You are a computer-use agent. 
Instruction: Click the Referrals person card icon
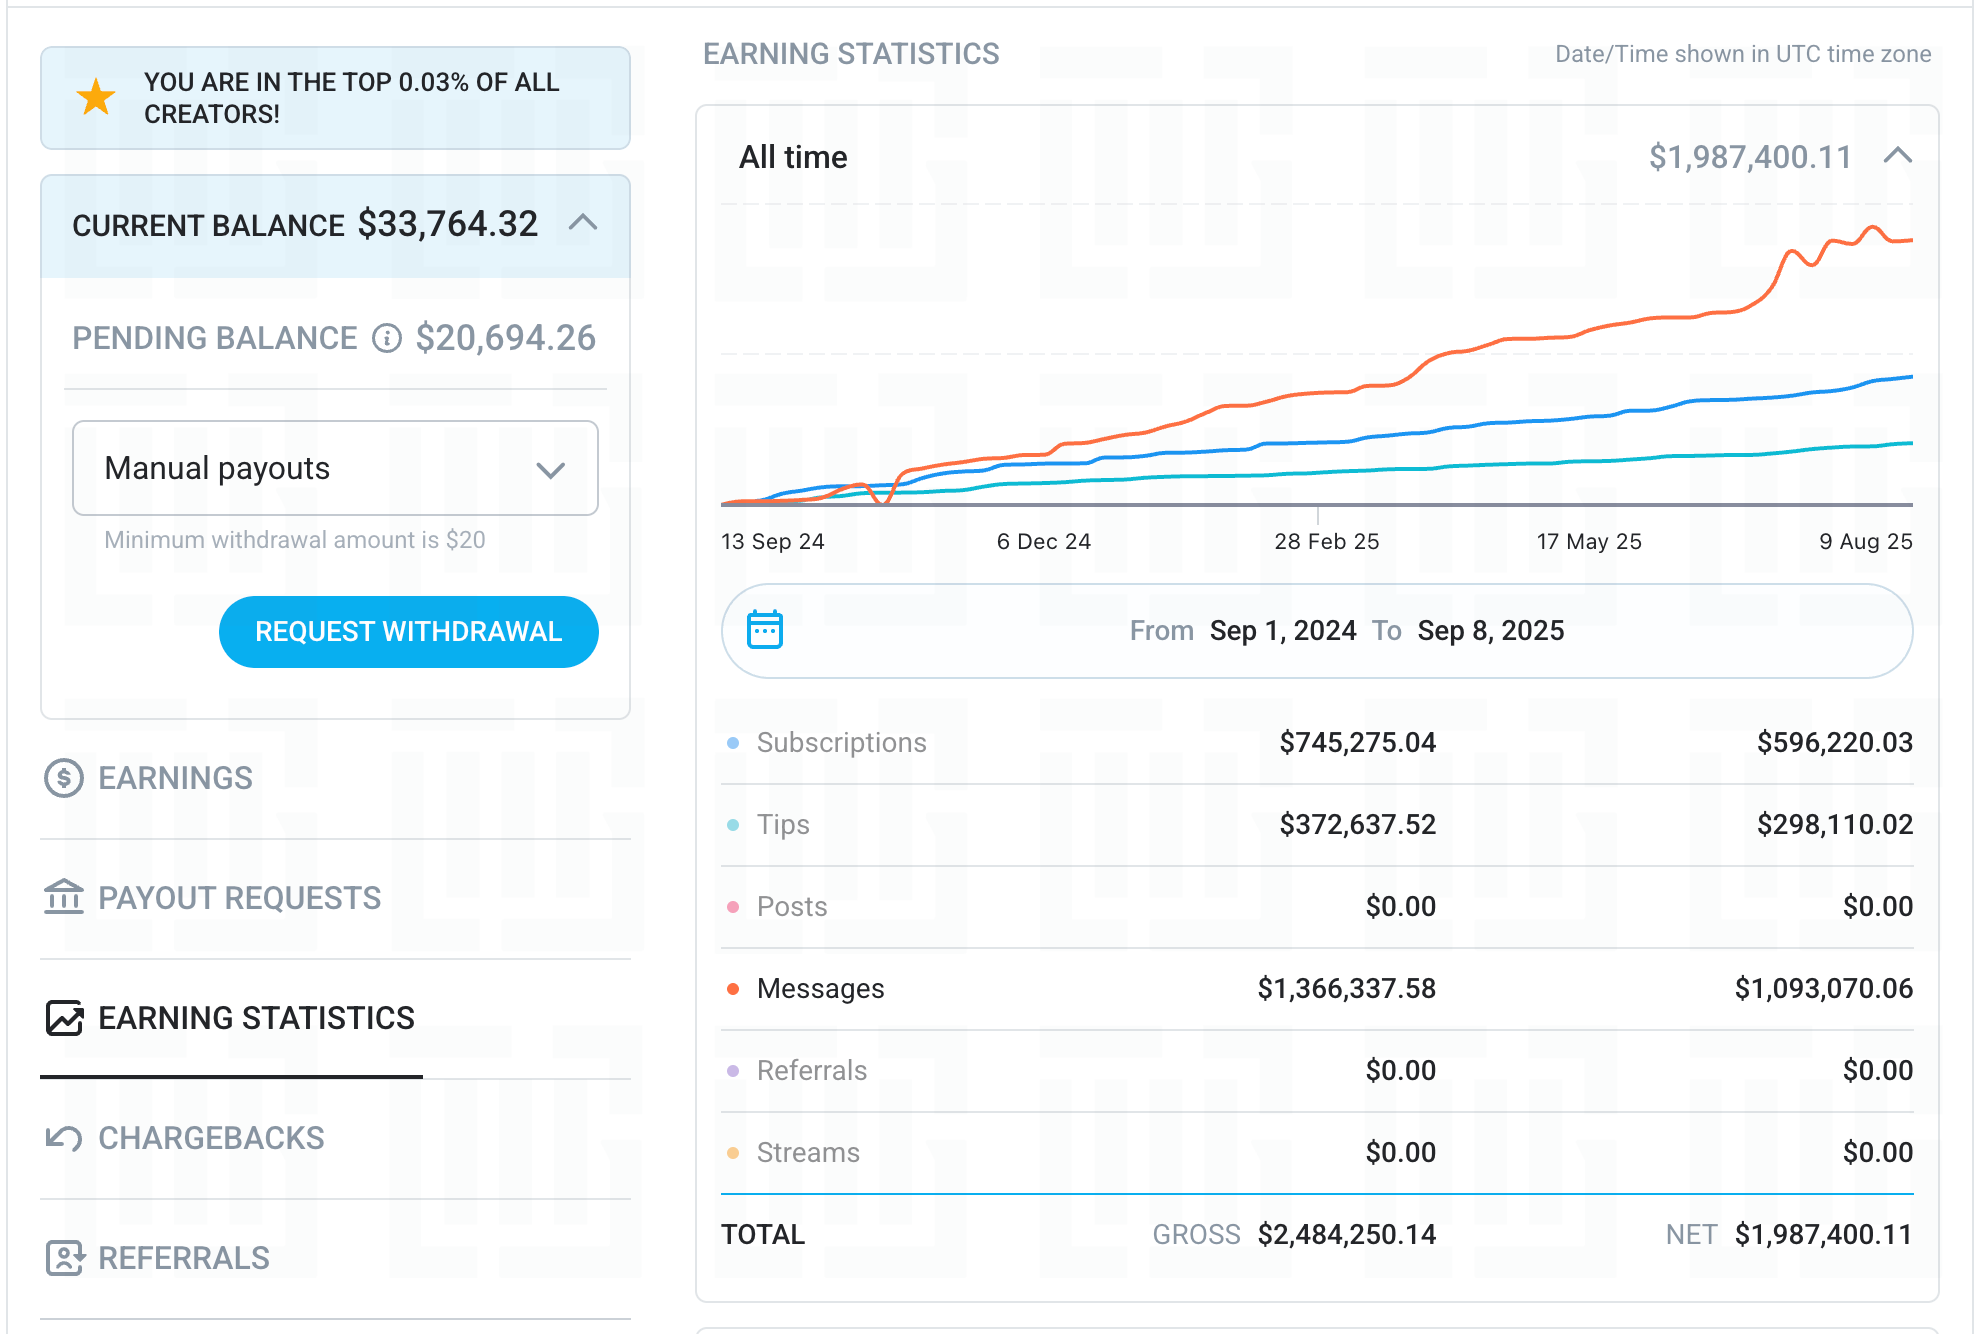(x=64, y=1258)
